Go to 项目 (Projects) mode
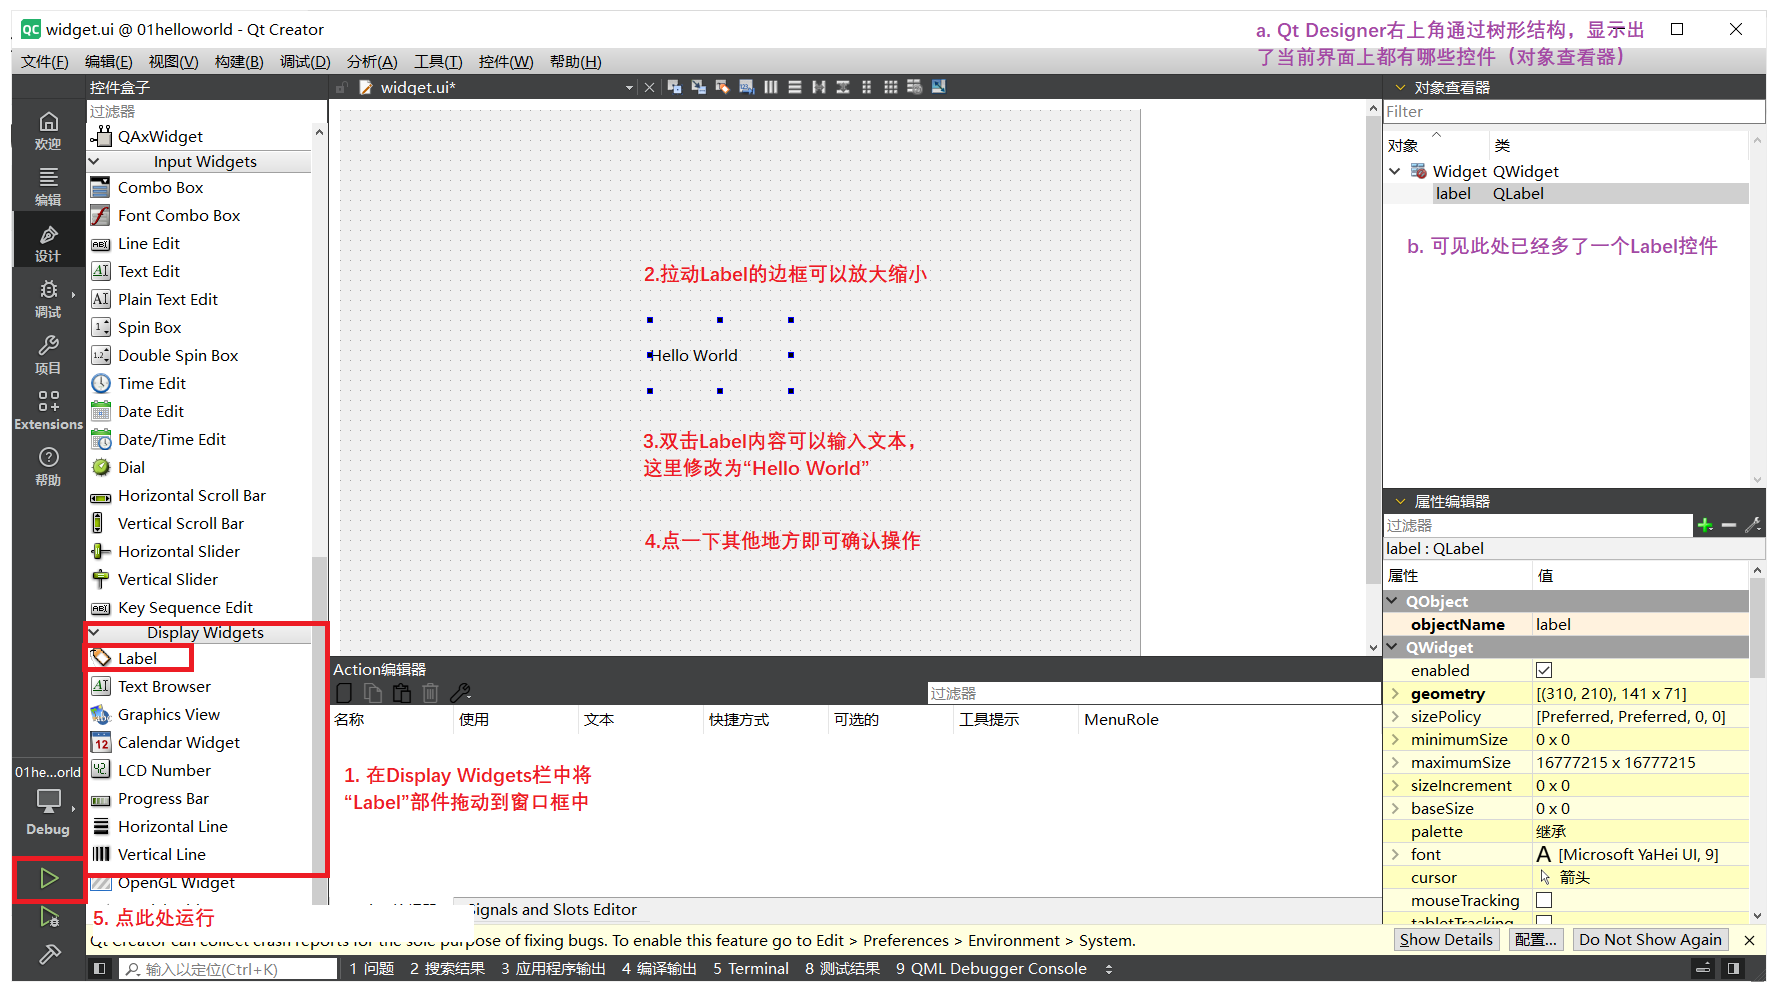Viewport: 1778px width, 1001px height. point(48,355)
